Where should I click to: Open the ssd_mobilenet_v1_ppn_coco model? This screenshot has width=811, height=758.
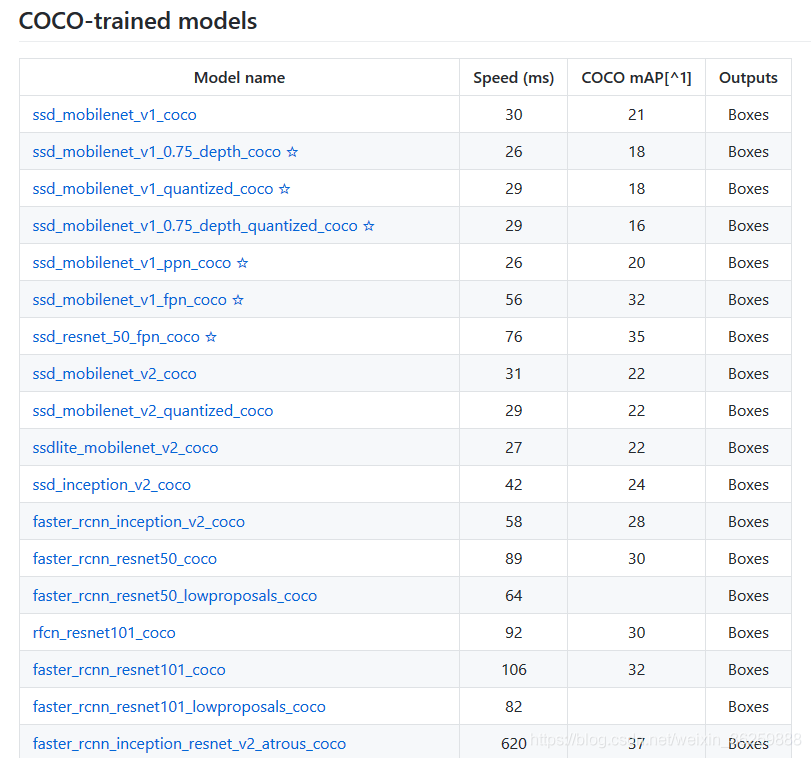pyautogui.click(x=132, y=263)
